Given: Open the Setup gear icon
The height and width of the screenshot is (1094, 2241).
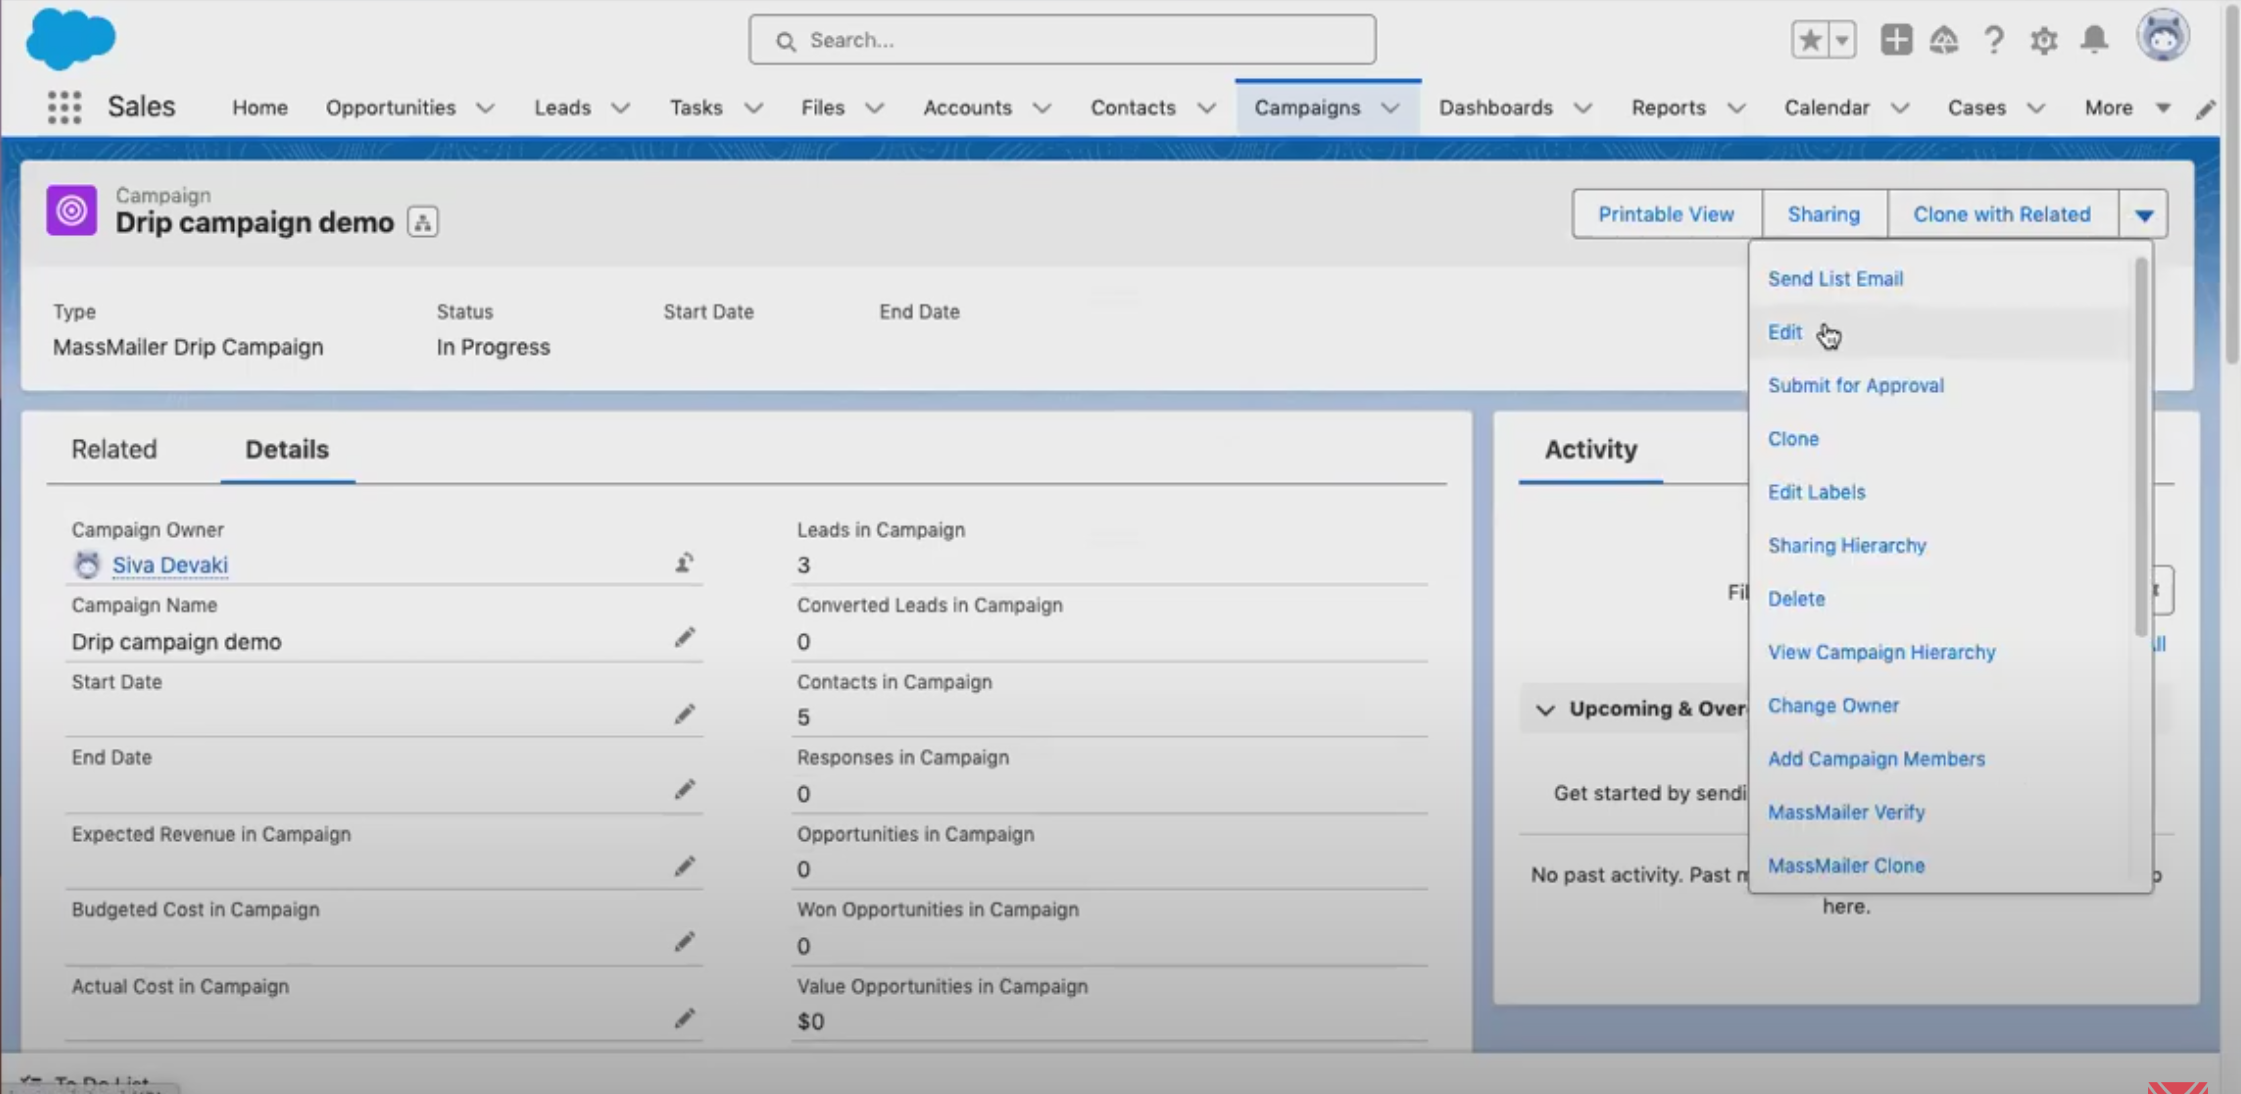Looking at the screenshot, I should 2043,40.
